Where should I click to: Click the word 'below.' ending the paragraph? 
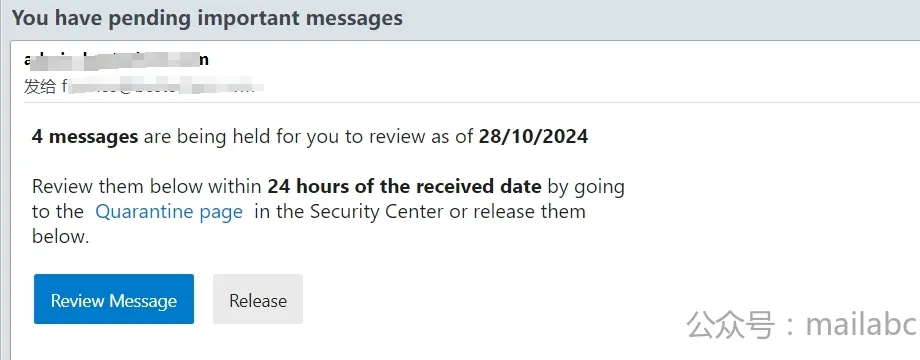(x=60, y=237)
